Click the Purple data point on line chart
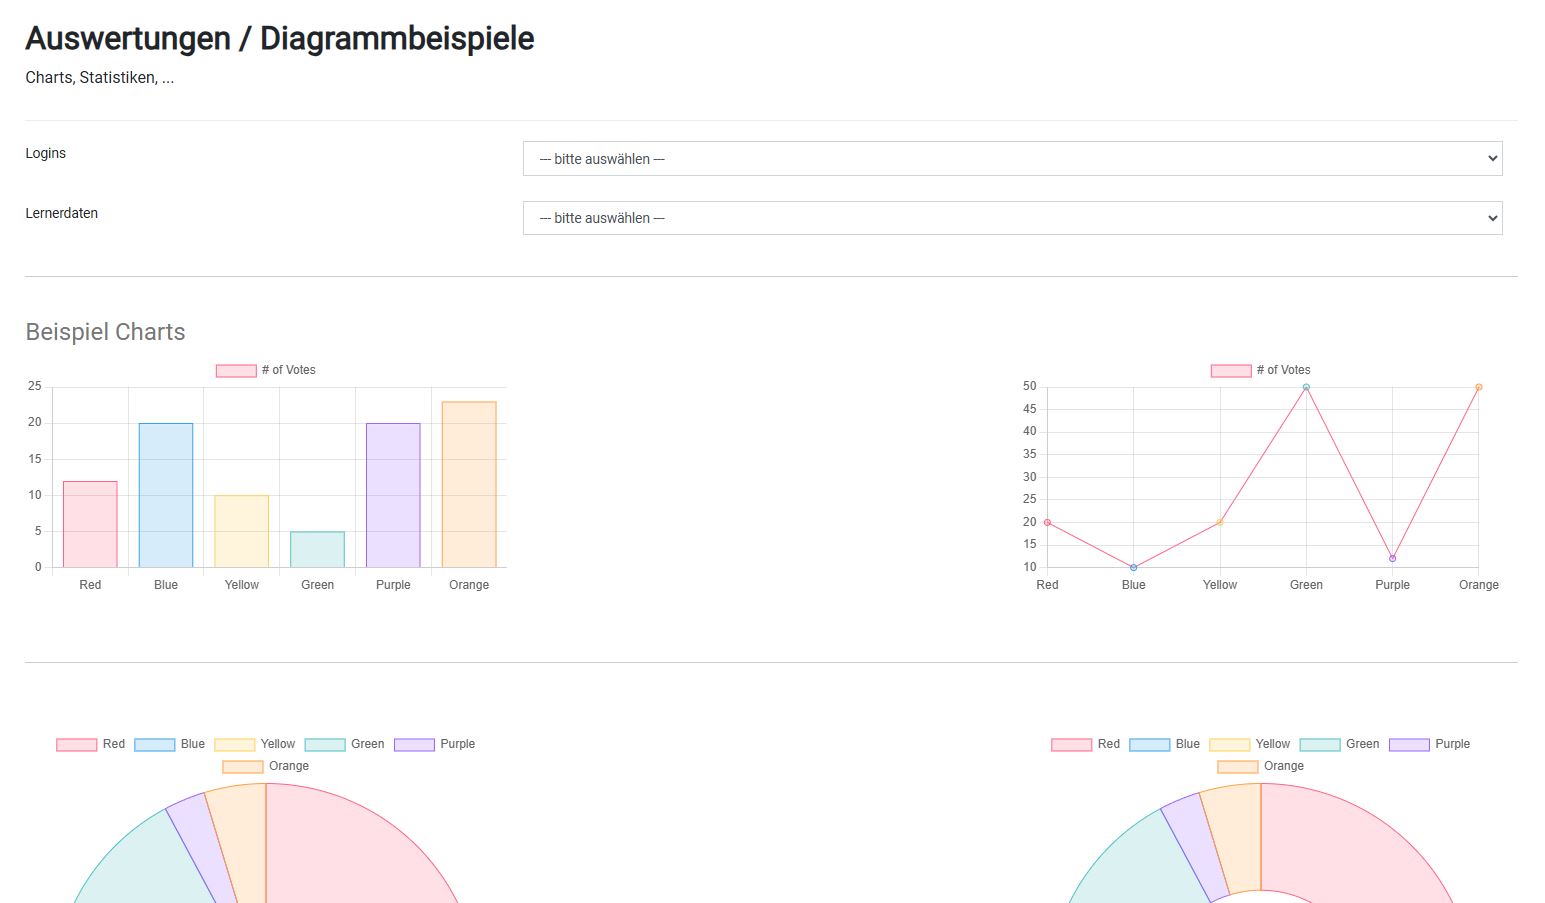The height and width of the screenshot is (903, 1545). coord(1392,558)
